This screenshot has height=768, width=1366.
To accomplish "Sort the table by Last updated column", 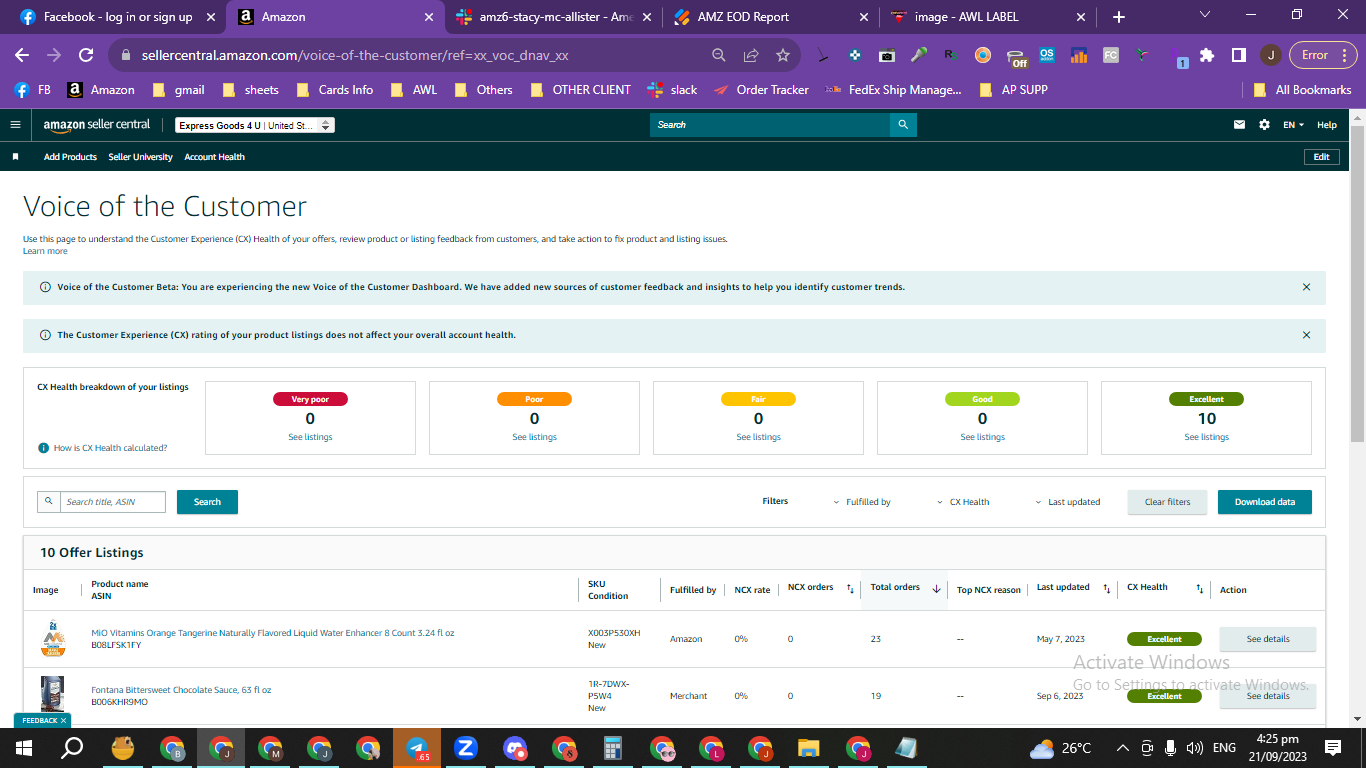I will 1107,589.
